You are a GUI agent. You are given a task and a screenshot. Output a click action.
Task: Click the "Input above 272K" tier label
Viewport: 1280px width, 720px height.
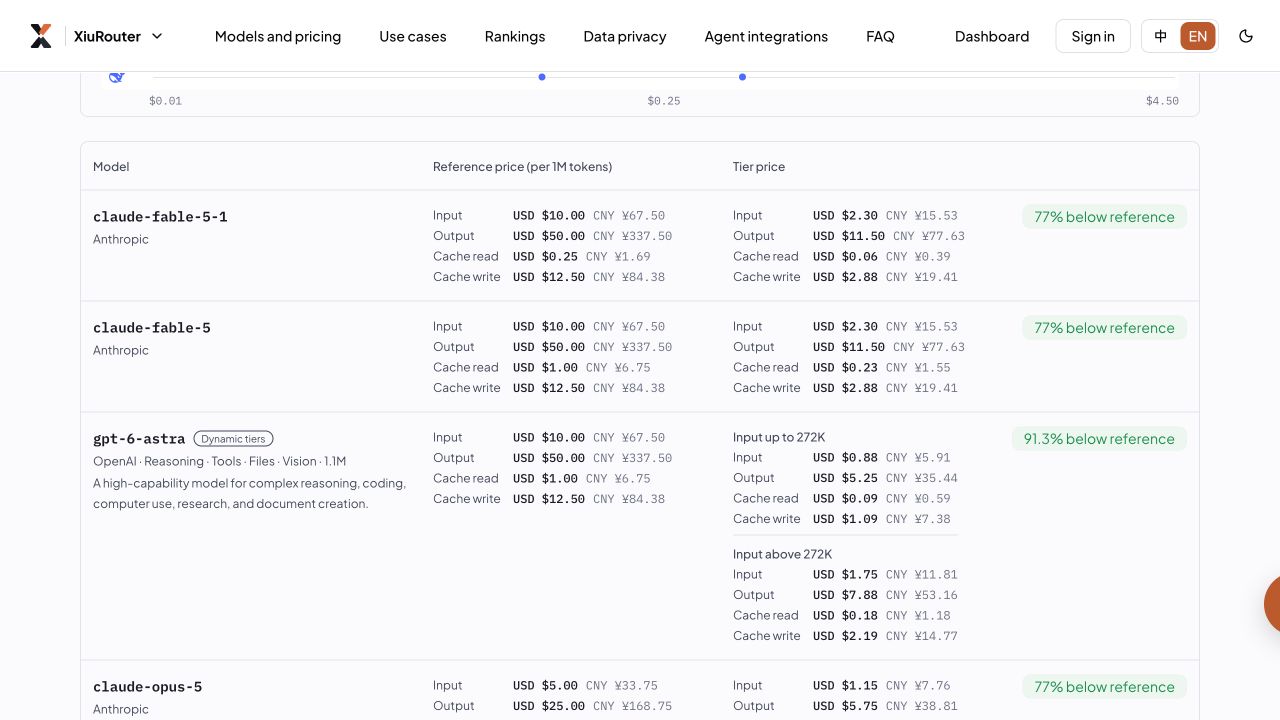[x=782, y=554]
